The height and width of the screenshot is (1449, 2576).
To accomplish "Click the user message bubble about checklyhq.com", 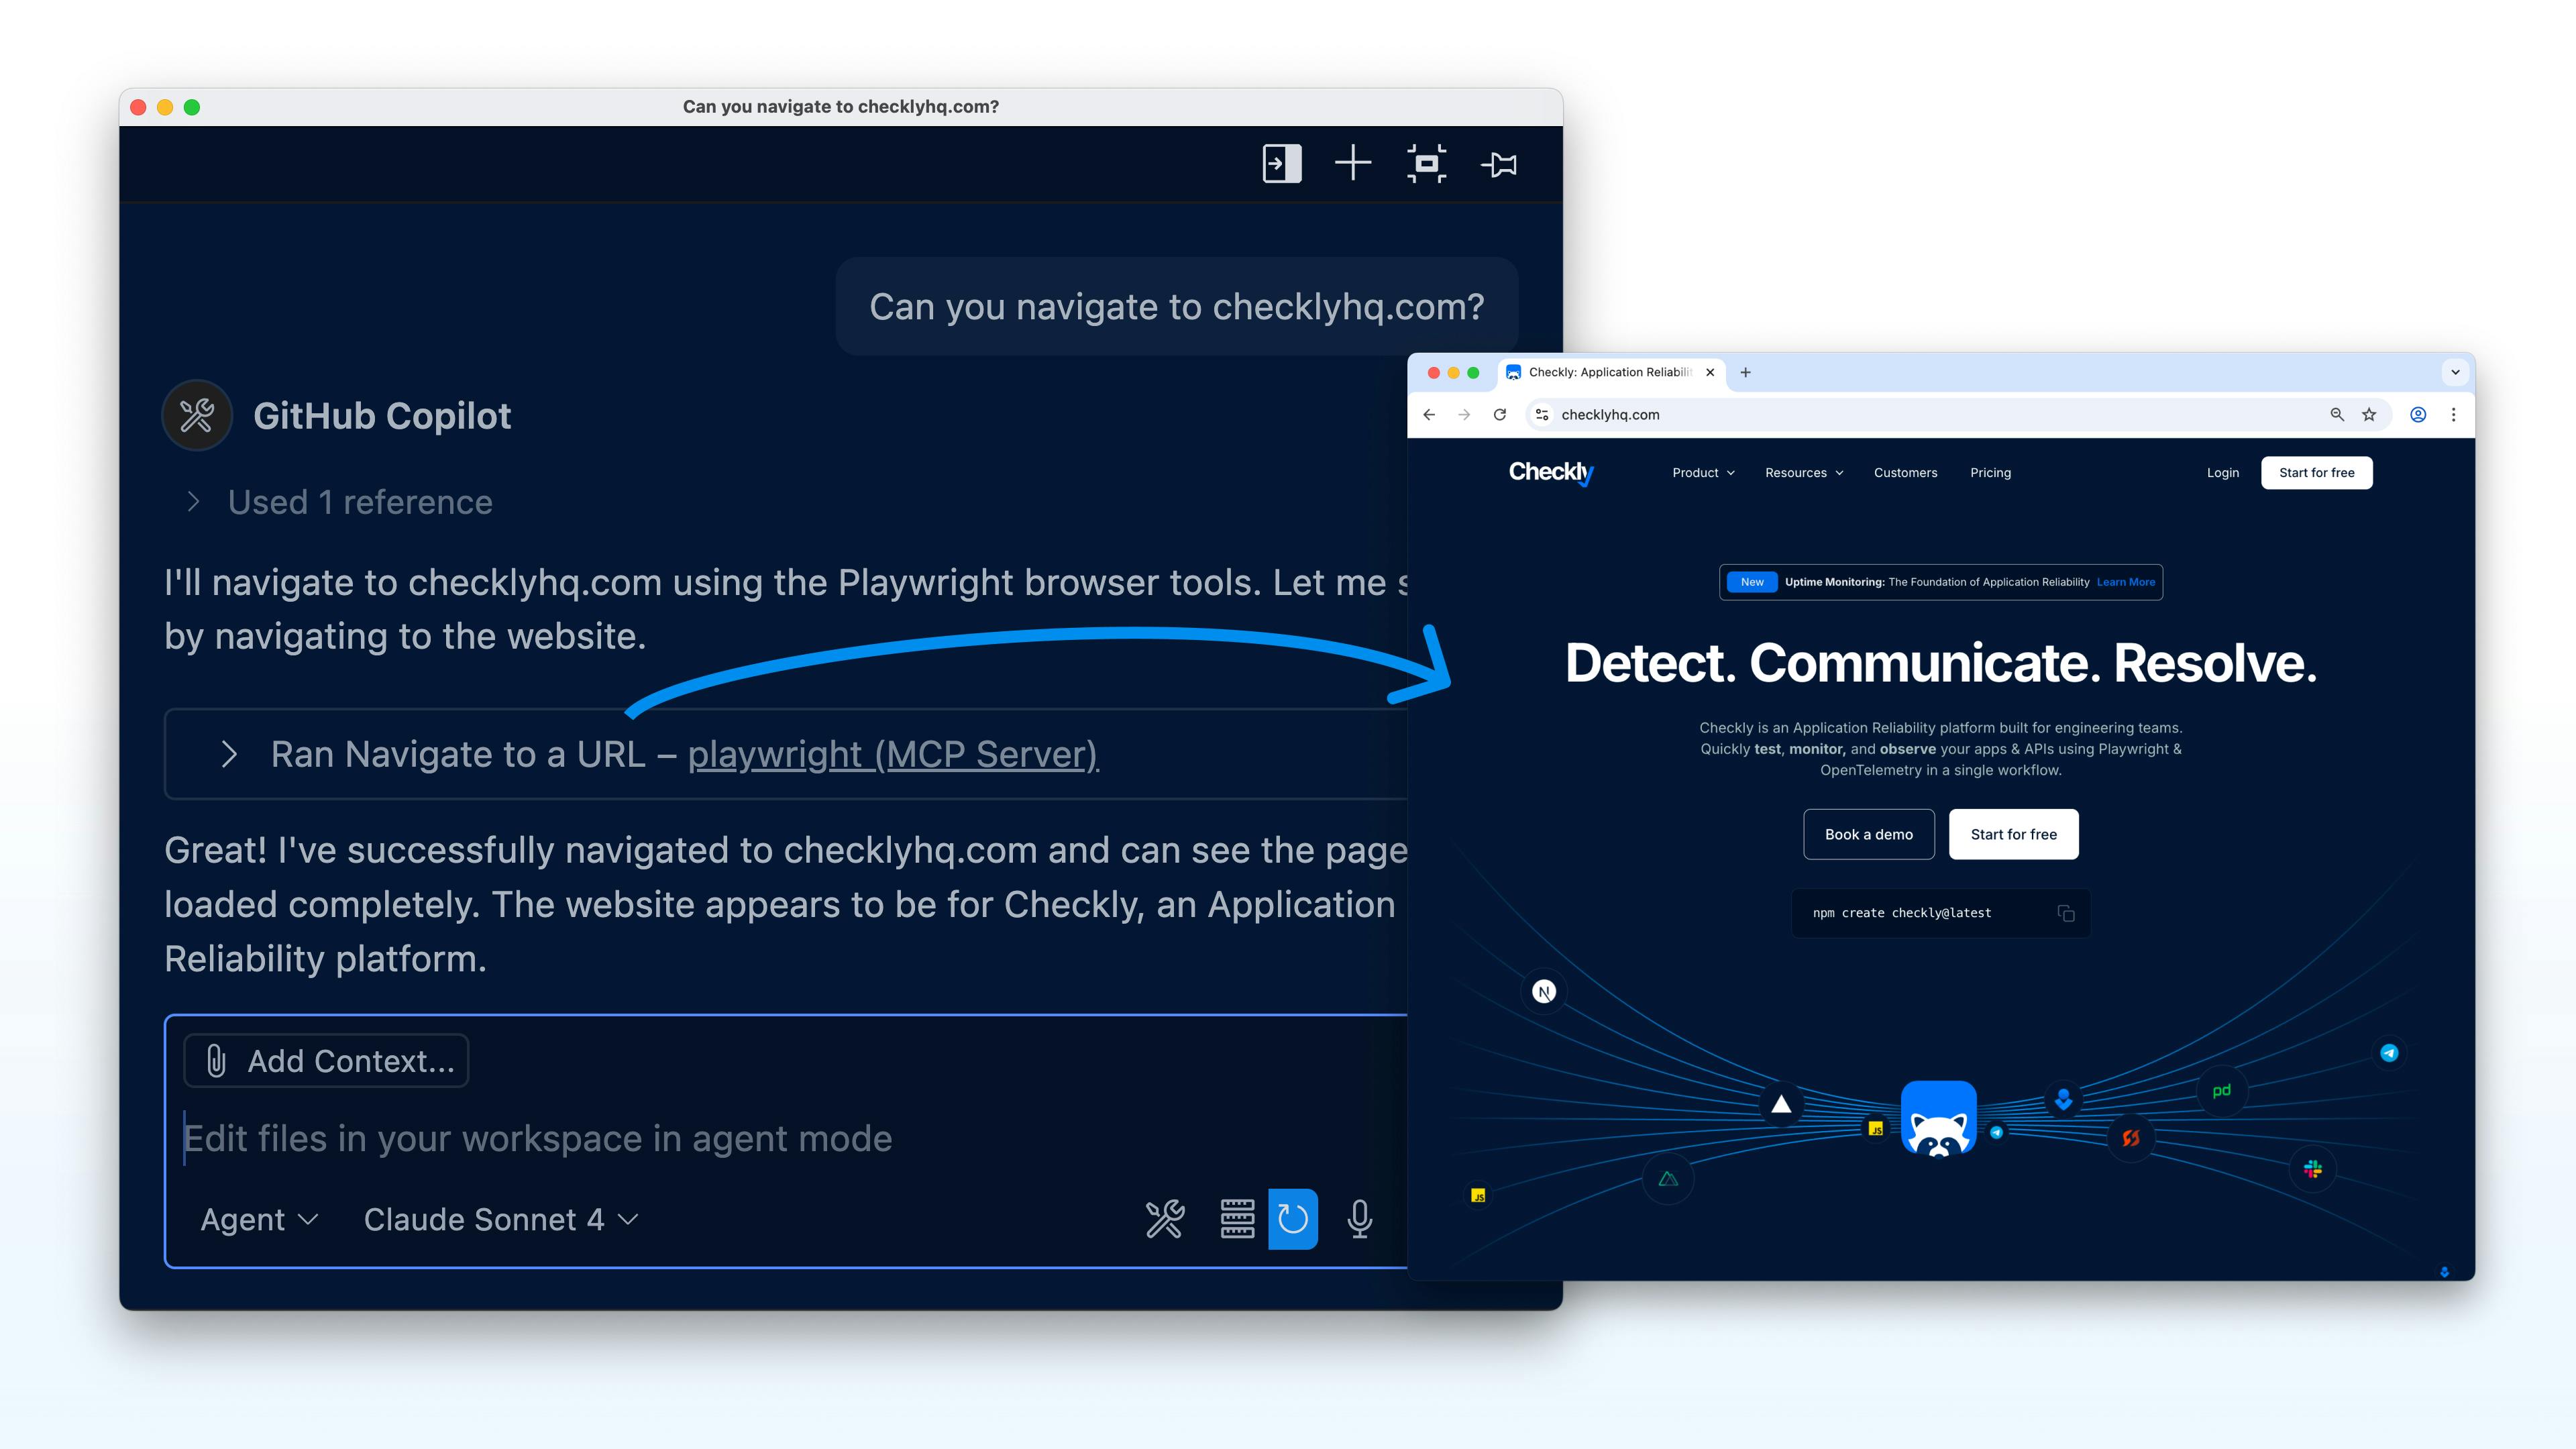I will coord(1176,306).
